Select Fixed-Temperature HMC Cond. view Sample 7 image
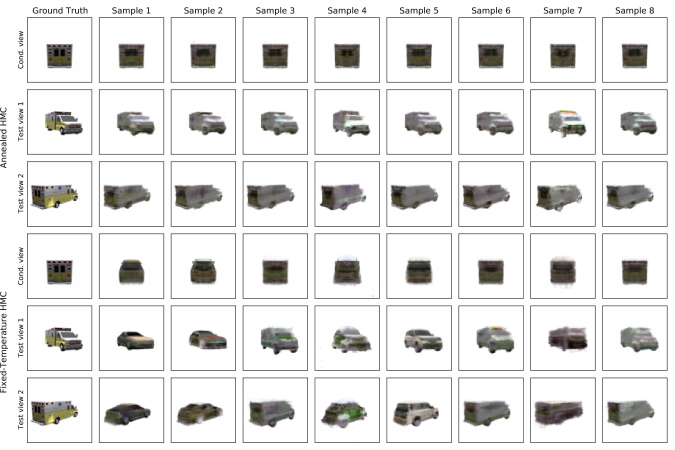This screenshot has height=450, width=675. click(x=563, y=266)
